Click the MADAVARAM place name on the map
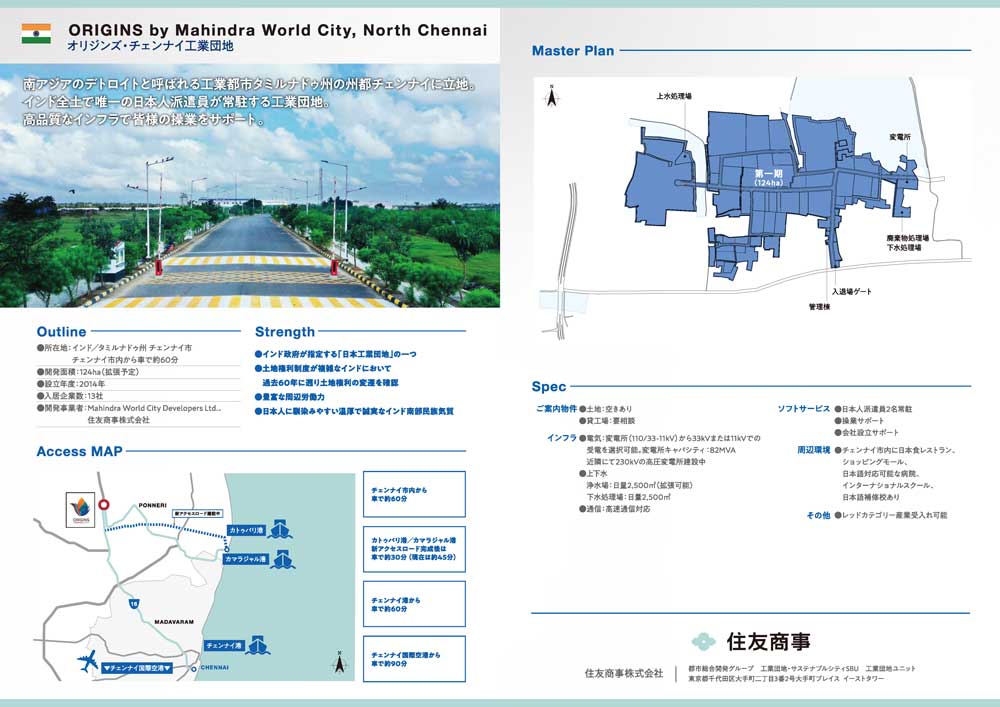This screenshot has height=707, width=1000. tap(174, 622)
